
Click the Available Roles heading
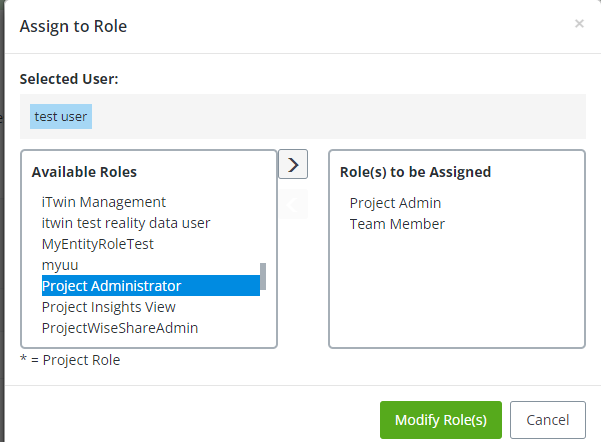point(84,172)
